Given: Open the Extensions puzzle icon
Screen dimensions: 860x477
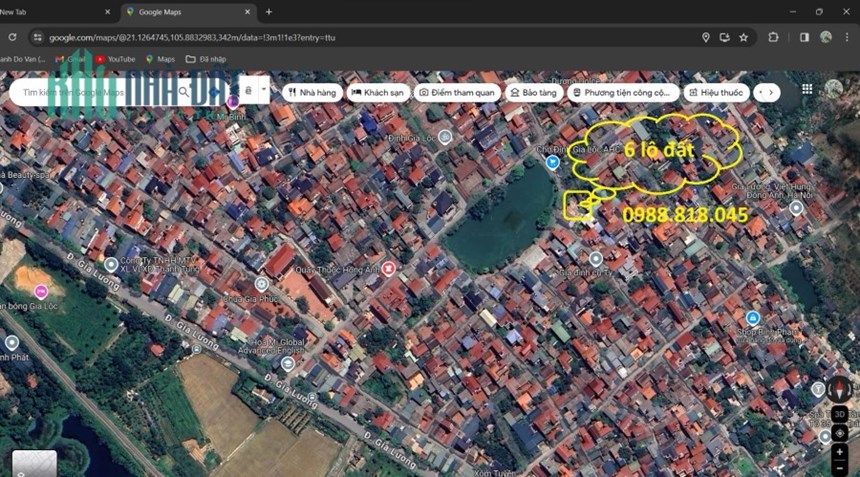Looking at the screenshot, I should (x=773, y=37).
